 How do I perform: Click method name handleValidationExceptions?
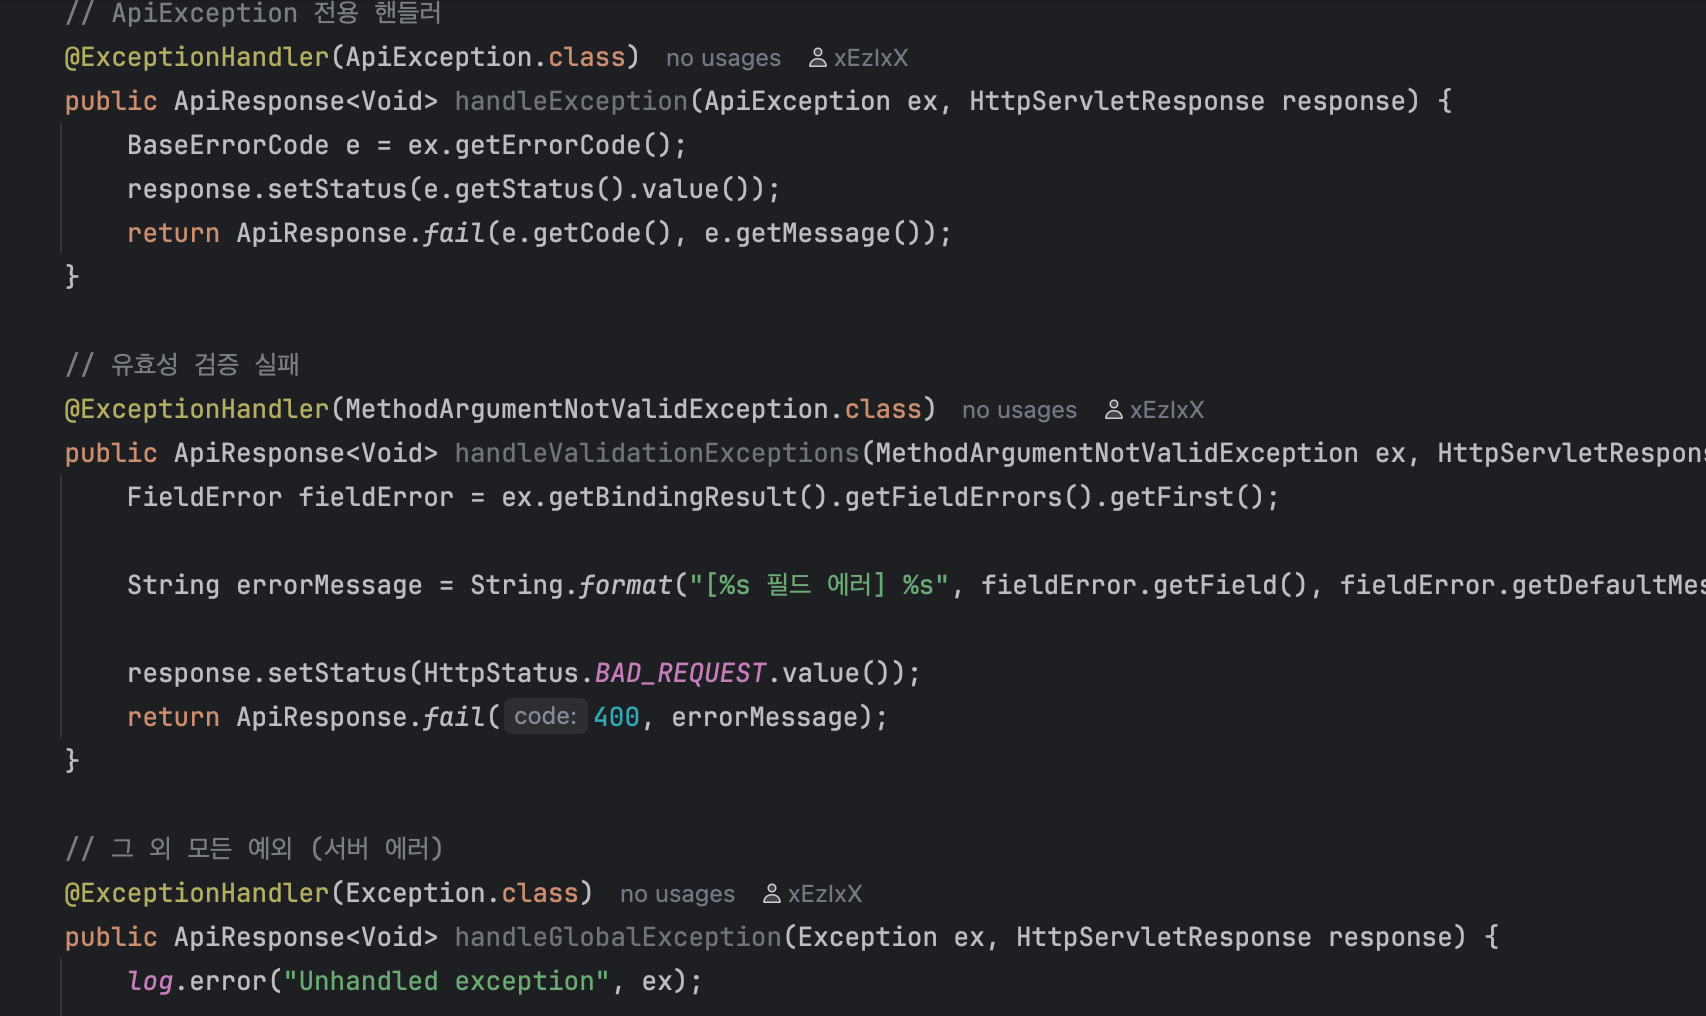click(657, 453)
